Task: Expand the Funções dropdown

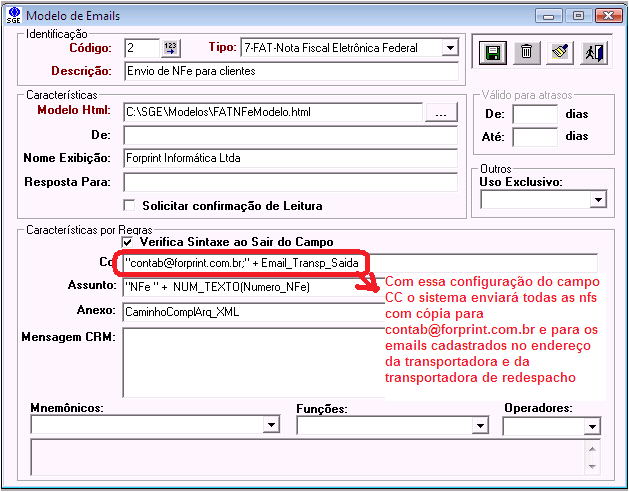Action: (x=484, y=426)
